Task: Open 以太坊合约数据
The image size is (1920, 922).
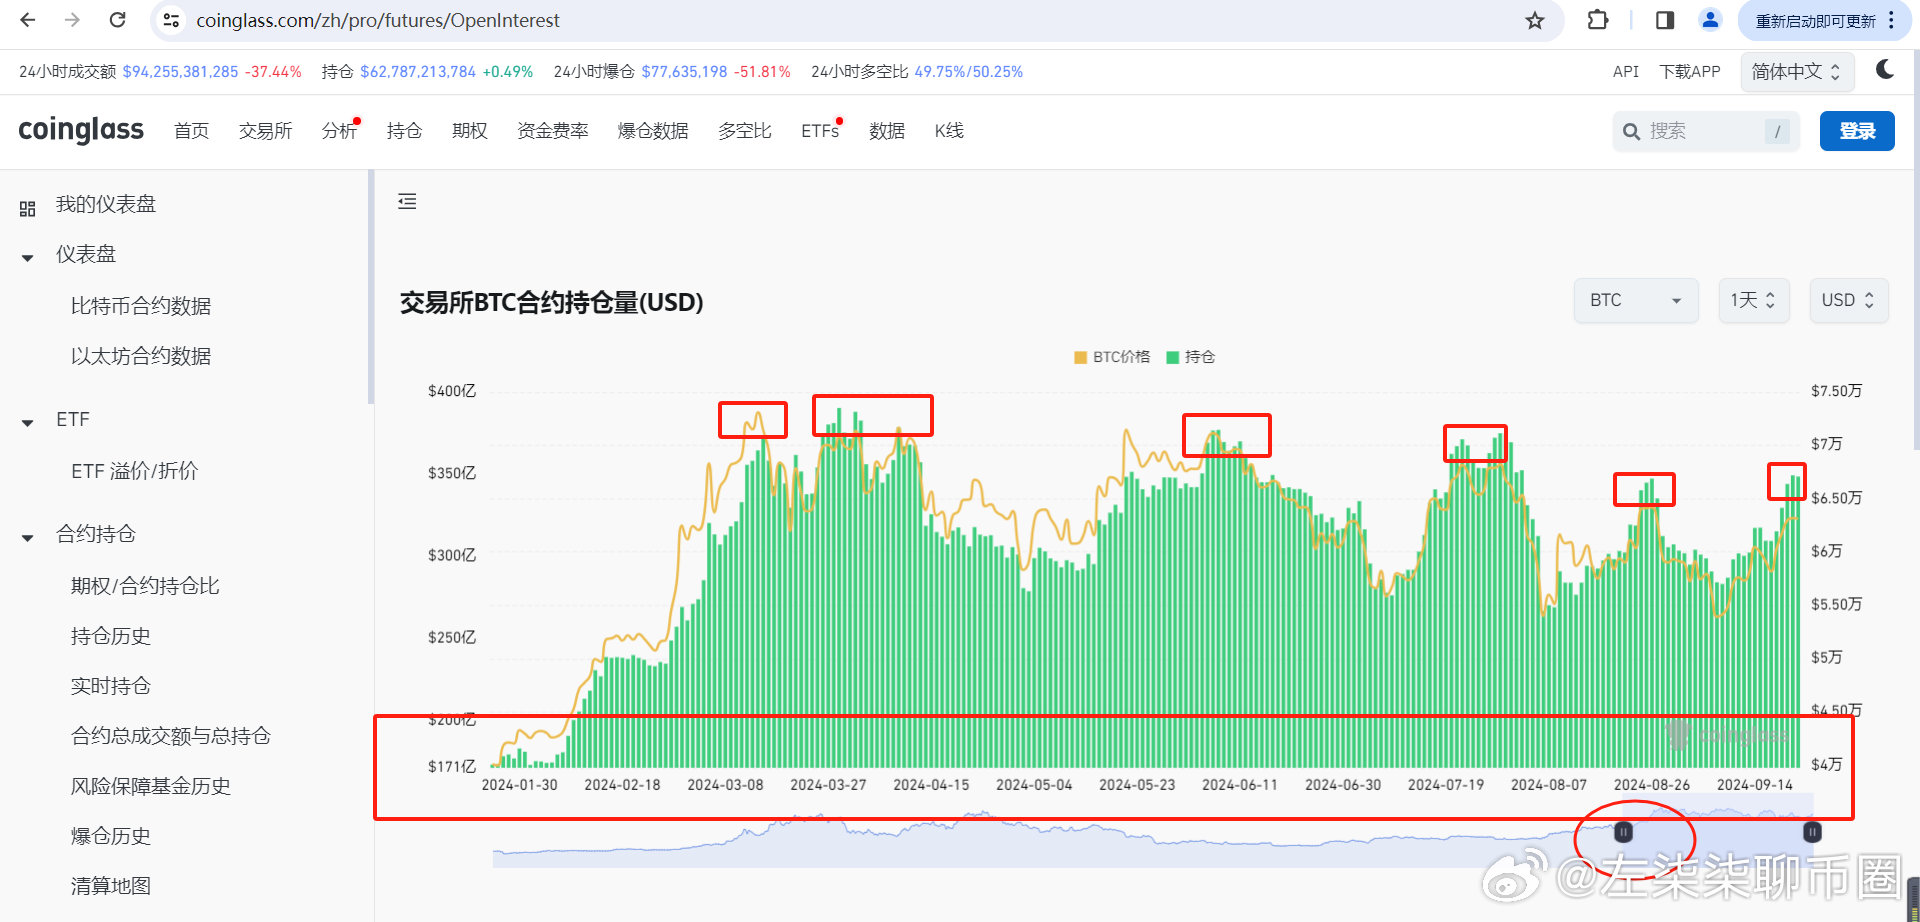Action: pyautogui.click(x=141, y=356)
